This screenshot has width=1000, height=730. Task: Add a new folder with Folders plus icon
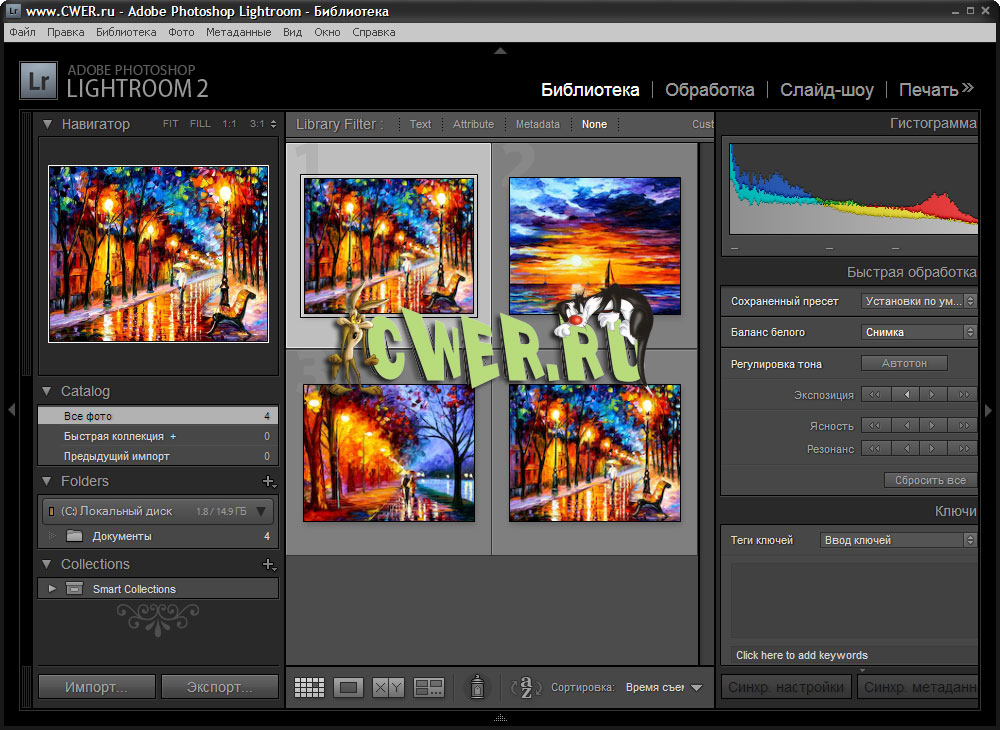point(267,482)
